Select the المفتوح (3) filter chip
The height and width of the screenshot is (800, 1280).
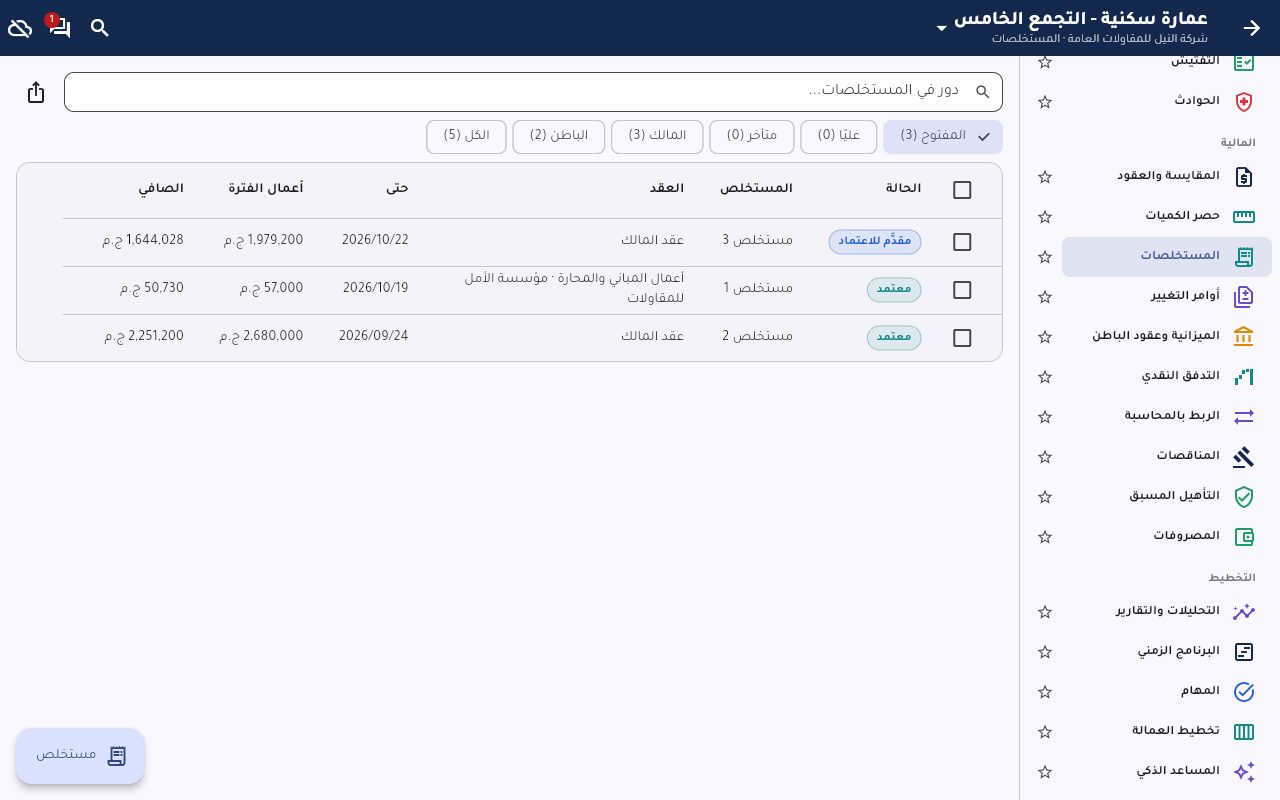[943, 137]
